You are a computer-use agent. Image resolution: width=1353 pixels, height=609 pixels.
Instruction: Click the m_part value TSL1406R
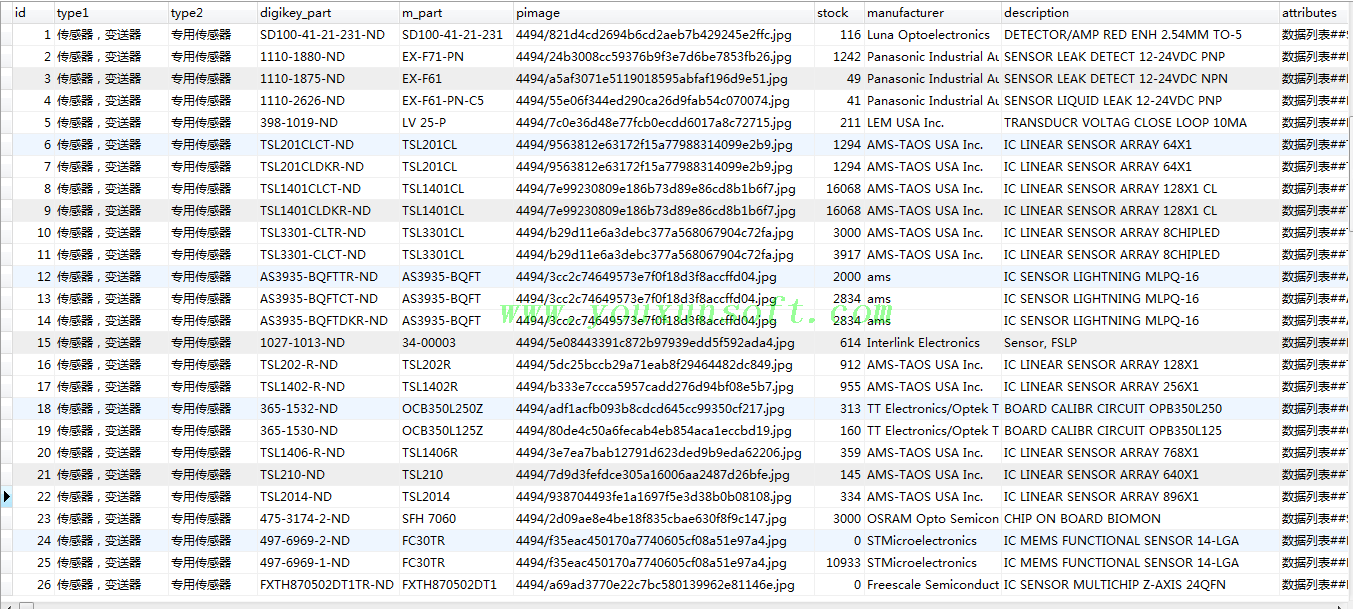pos(456,453)
